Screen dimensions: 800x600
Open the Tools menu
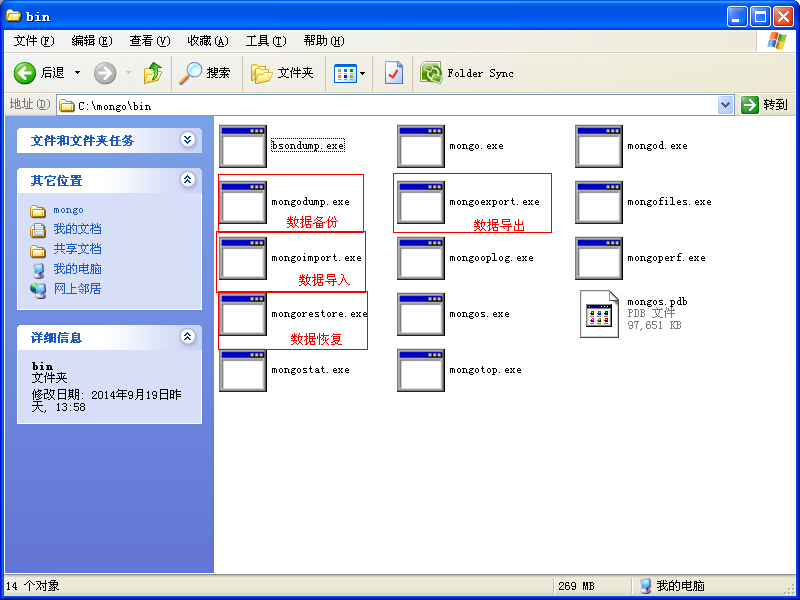[266, 41]
